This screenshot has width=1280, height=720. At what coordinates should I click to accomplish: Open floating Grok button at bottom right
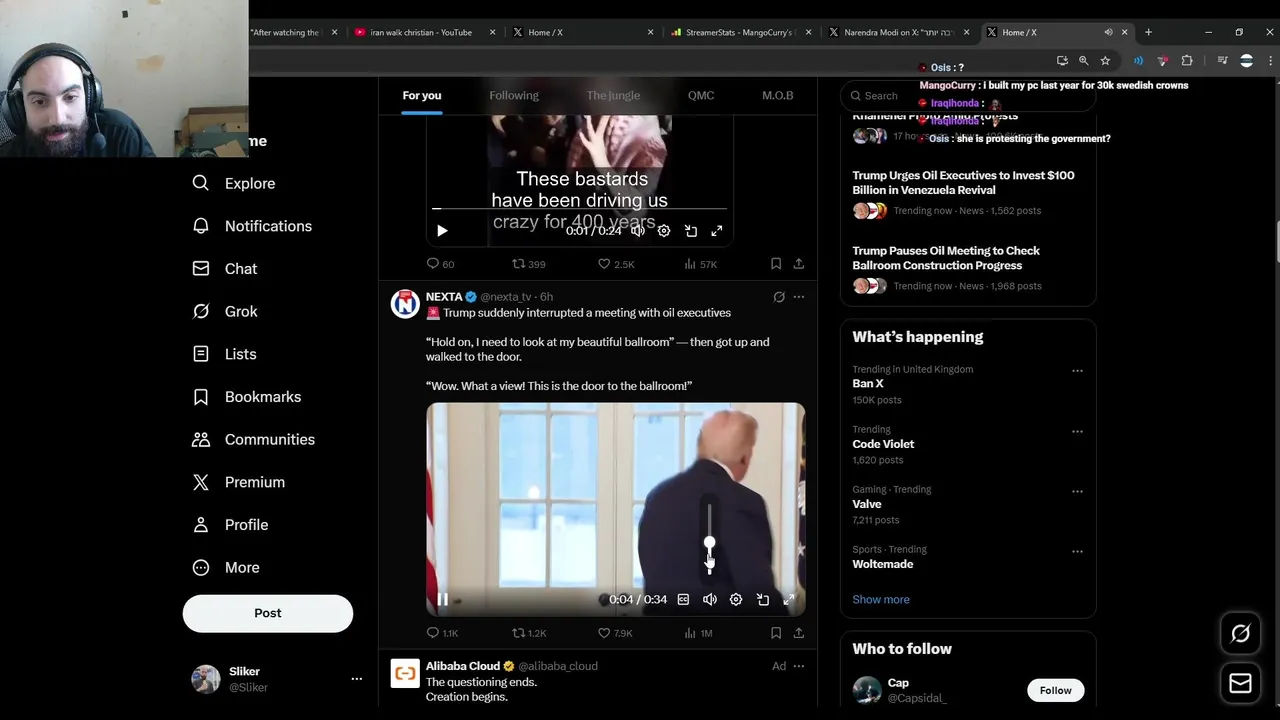coord(1240,633)
